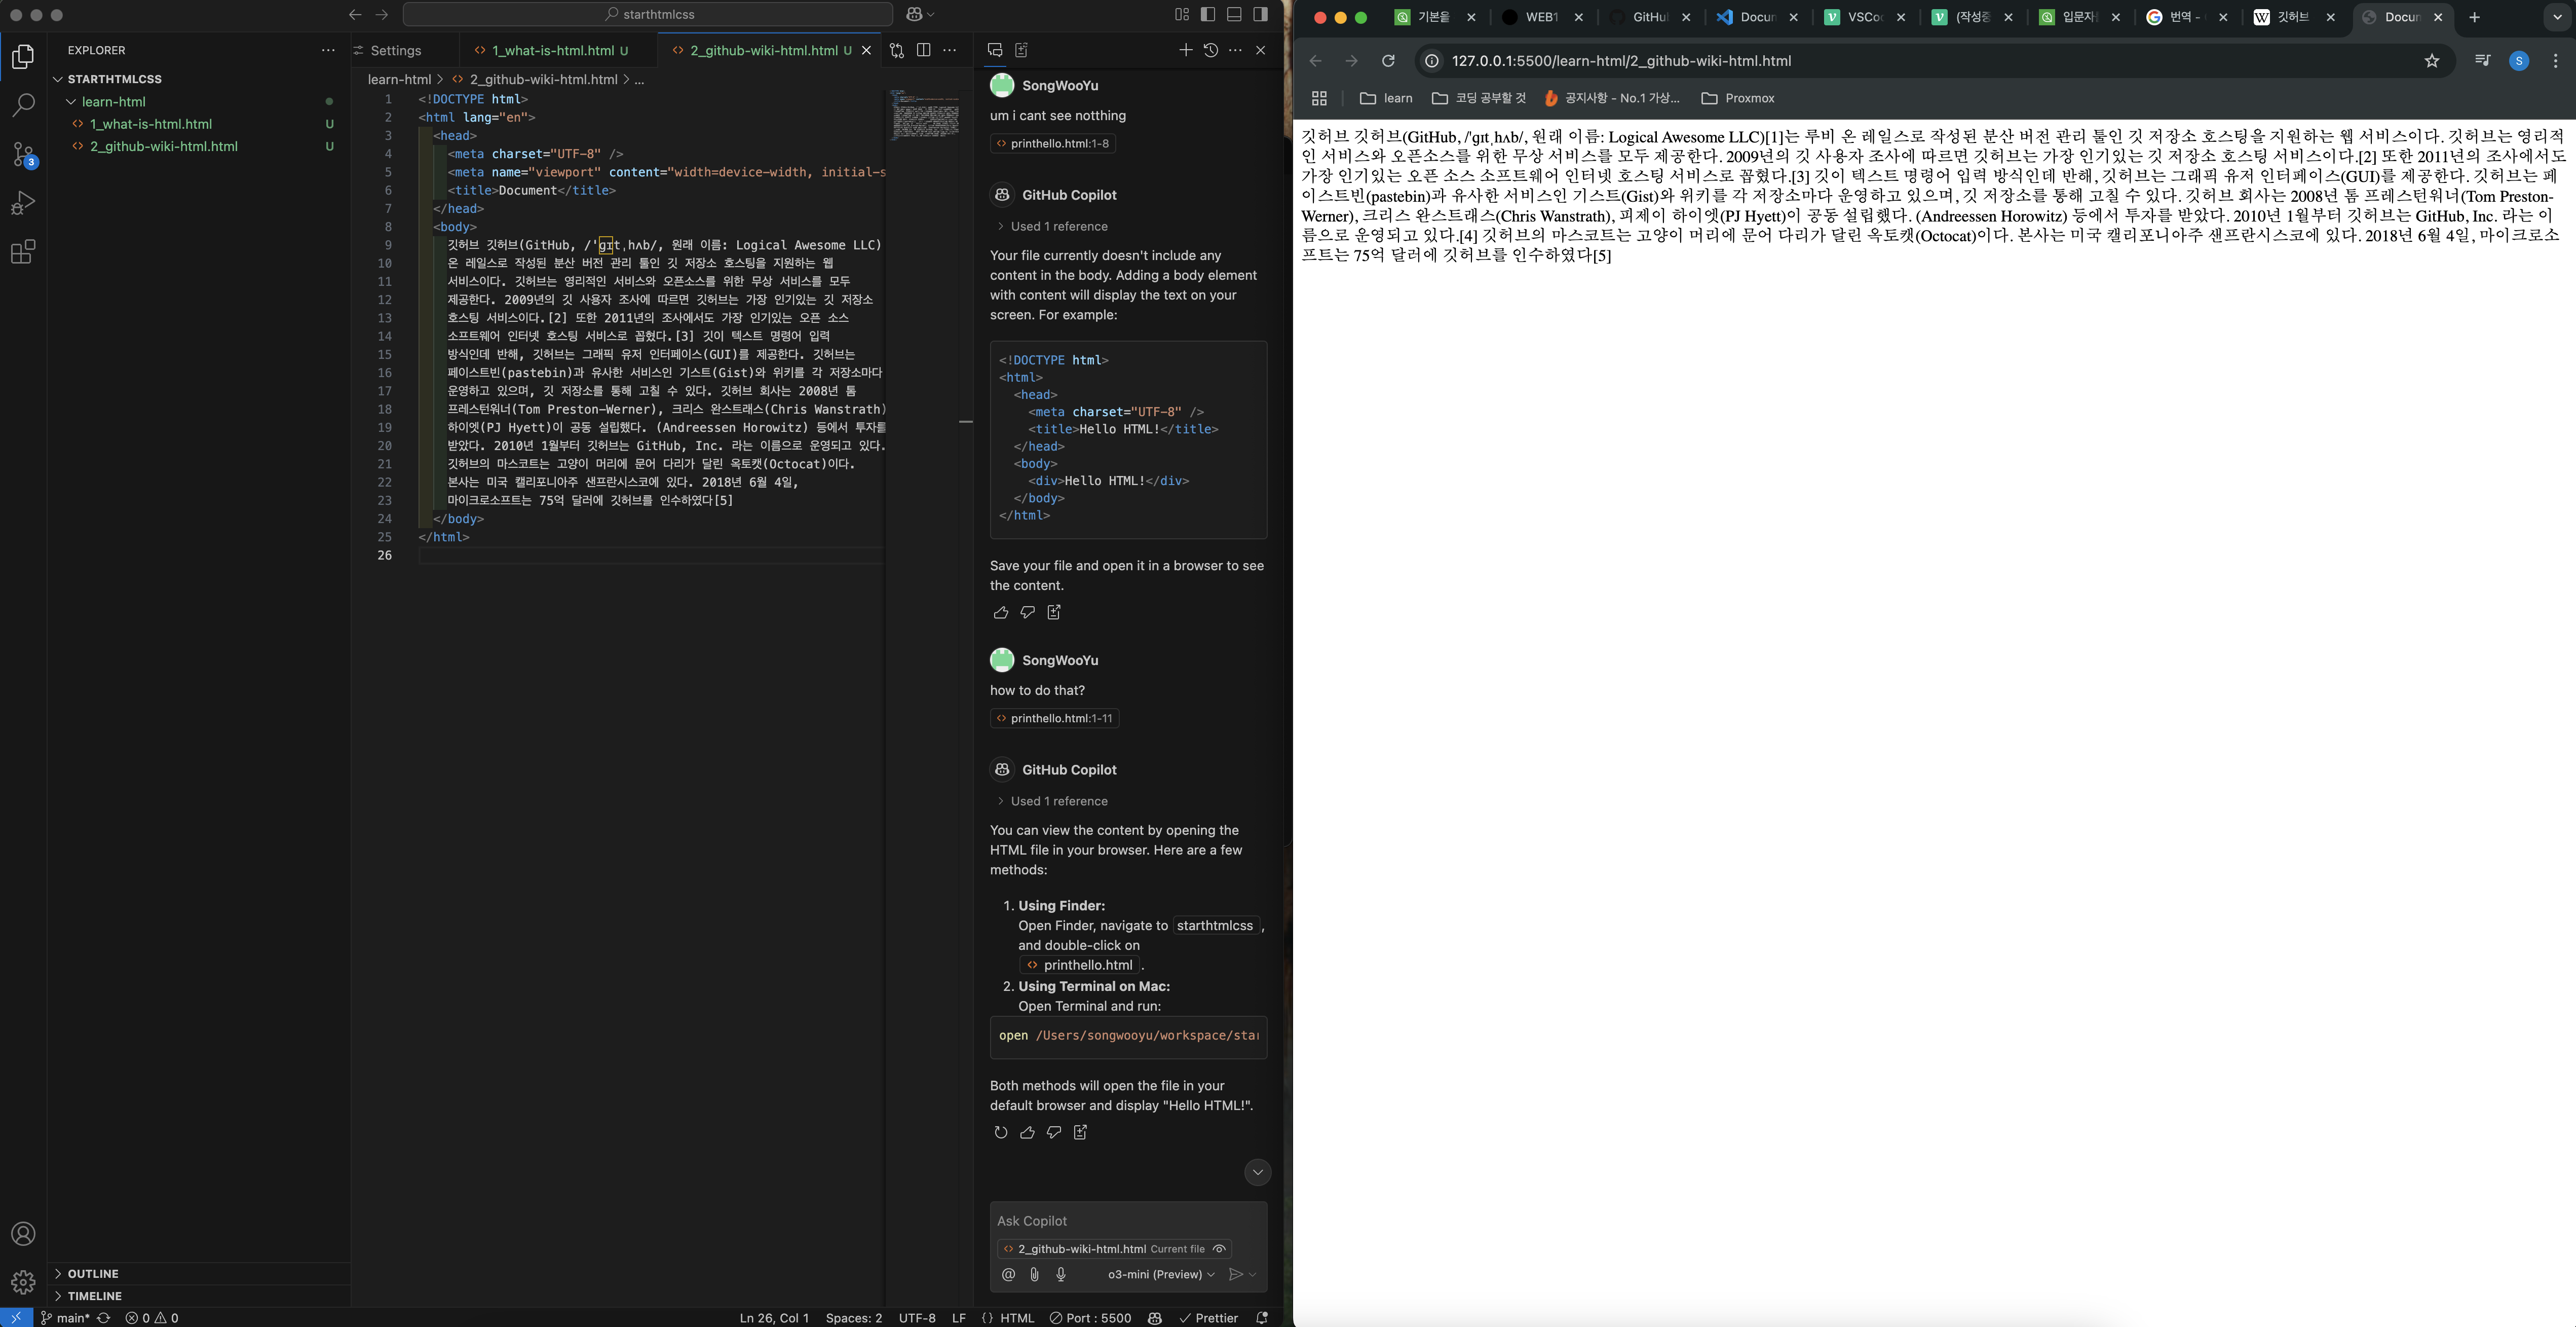Open the Search view in activity bar
2576x1327 pixels.
23,105
